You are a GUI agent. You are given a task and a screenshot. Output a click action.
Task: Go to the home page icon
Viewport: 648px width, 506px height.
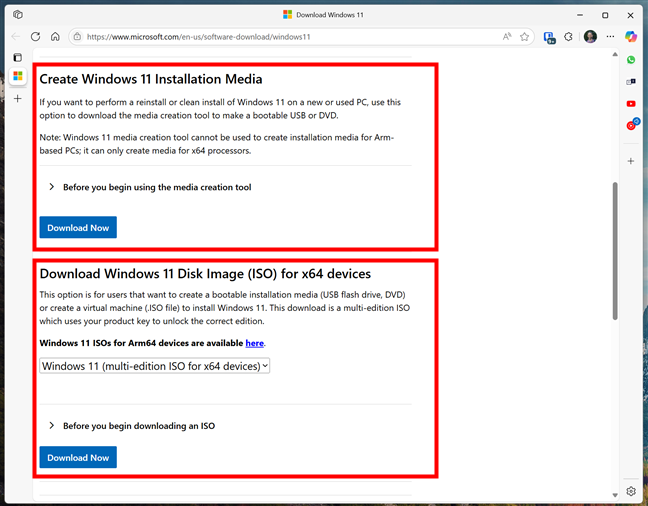point(55,37)
